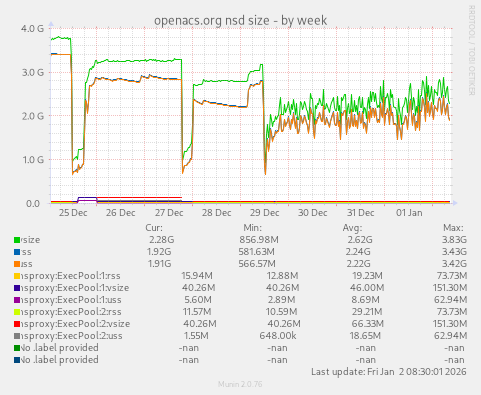Click the vsize average '2.62G'
Image resolution: width=481 pixels, height=395 pixels.
click(360, 240)
